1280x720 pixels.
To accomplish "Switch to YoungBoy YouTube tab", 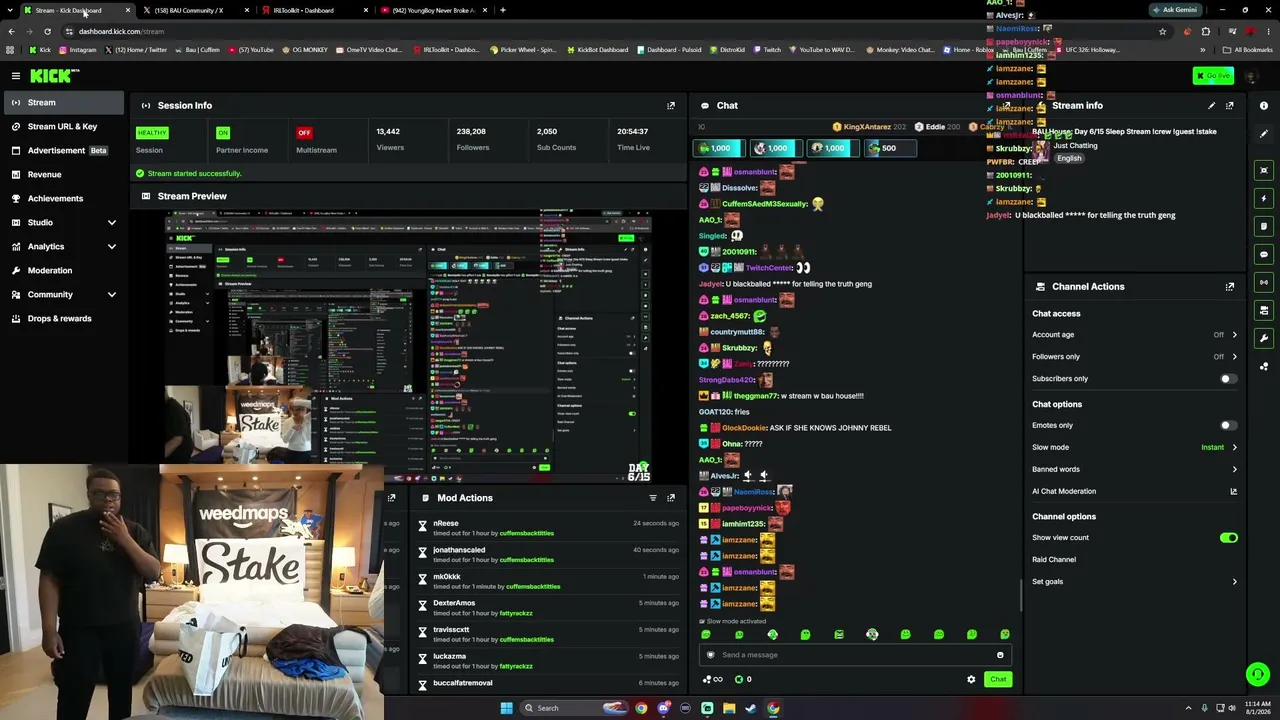I will click(434, 10).
